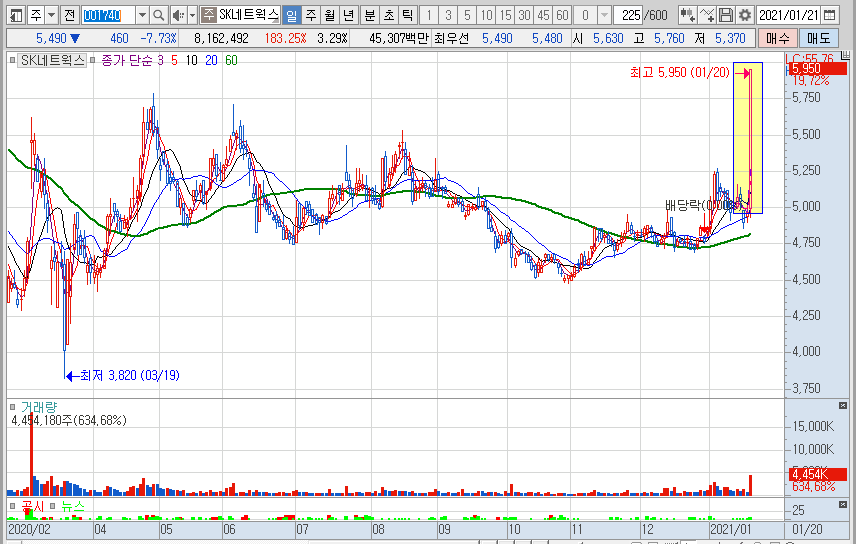The height and width of the screenshot is (544, 856).
Task: Click the stock search magnifier icon
Action: [x=158, y=15]
